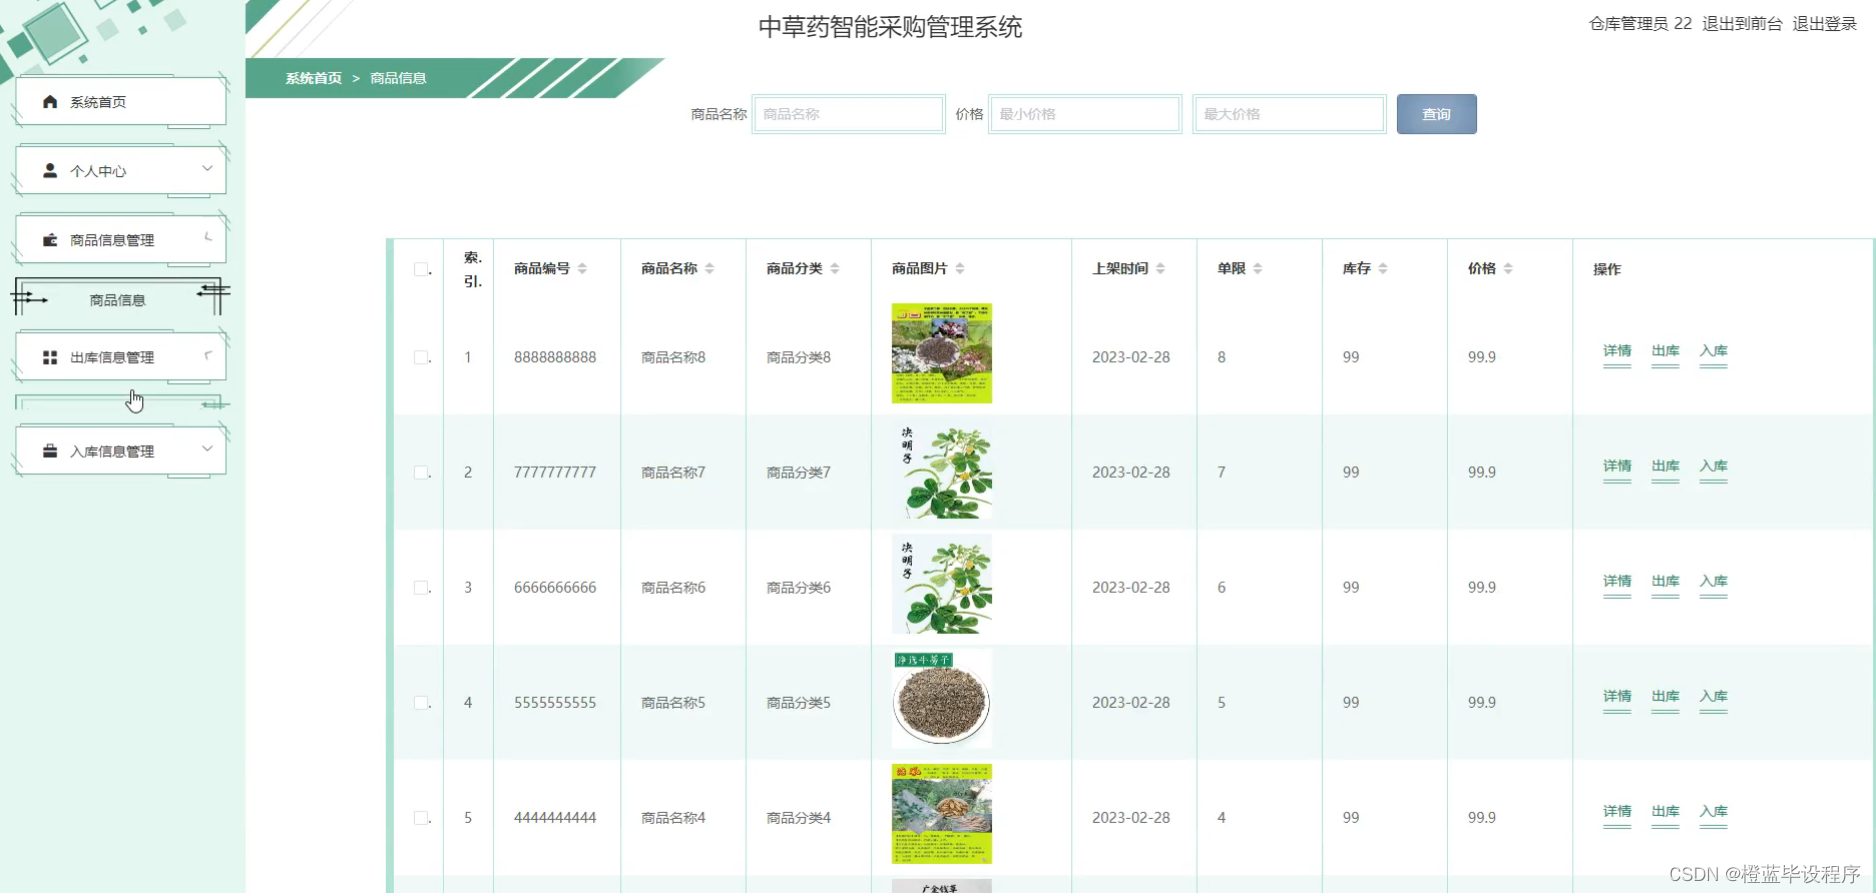Click the briefcase icon beside 入库信息管理
Screen dimensions: 1876x893
point(50,451)
